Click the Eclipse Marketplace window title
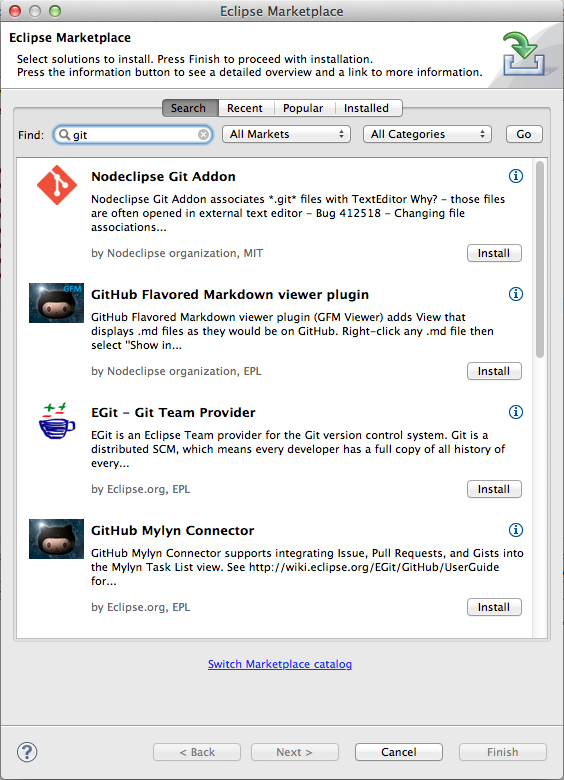Screen dimensions: 564x780 tap(282, 11)
